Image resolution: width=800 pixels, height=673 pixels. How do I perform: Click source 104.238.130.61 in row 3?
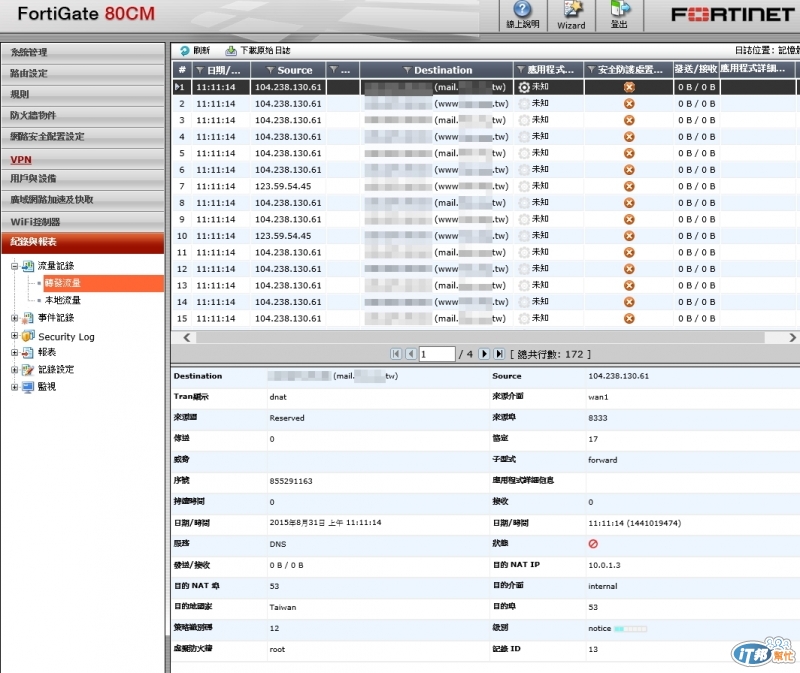(x=288, y=120)
